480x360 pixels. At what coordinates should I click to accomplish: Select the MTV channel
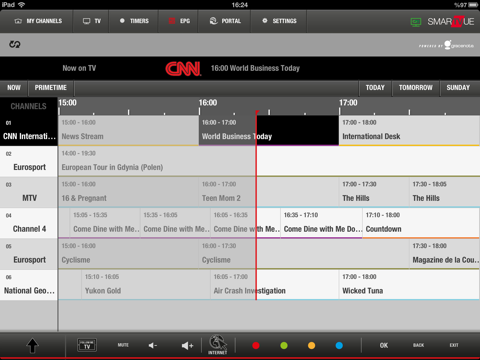coord(29,193)
